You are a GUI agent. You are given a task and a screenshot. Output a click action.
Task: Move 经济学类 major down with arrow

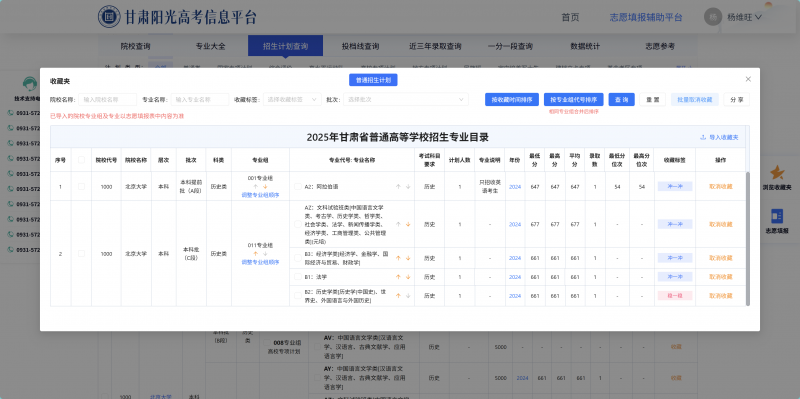408,258
